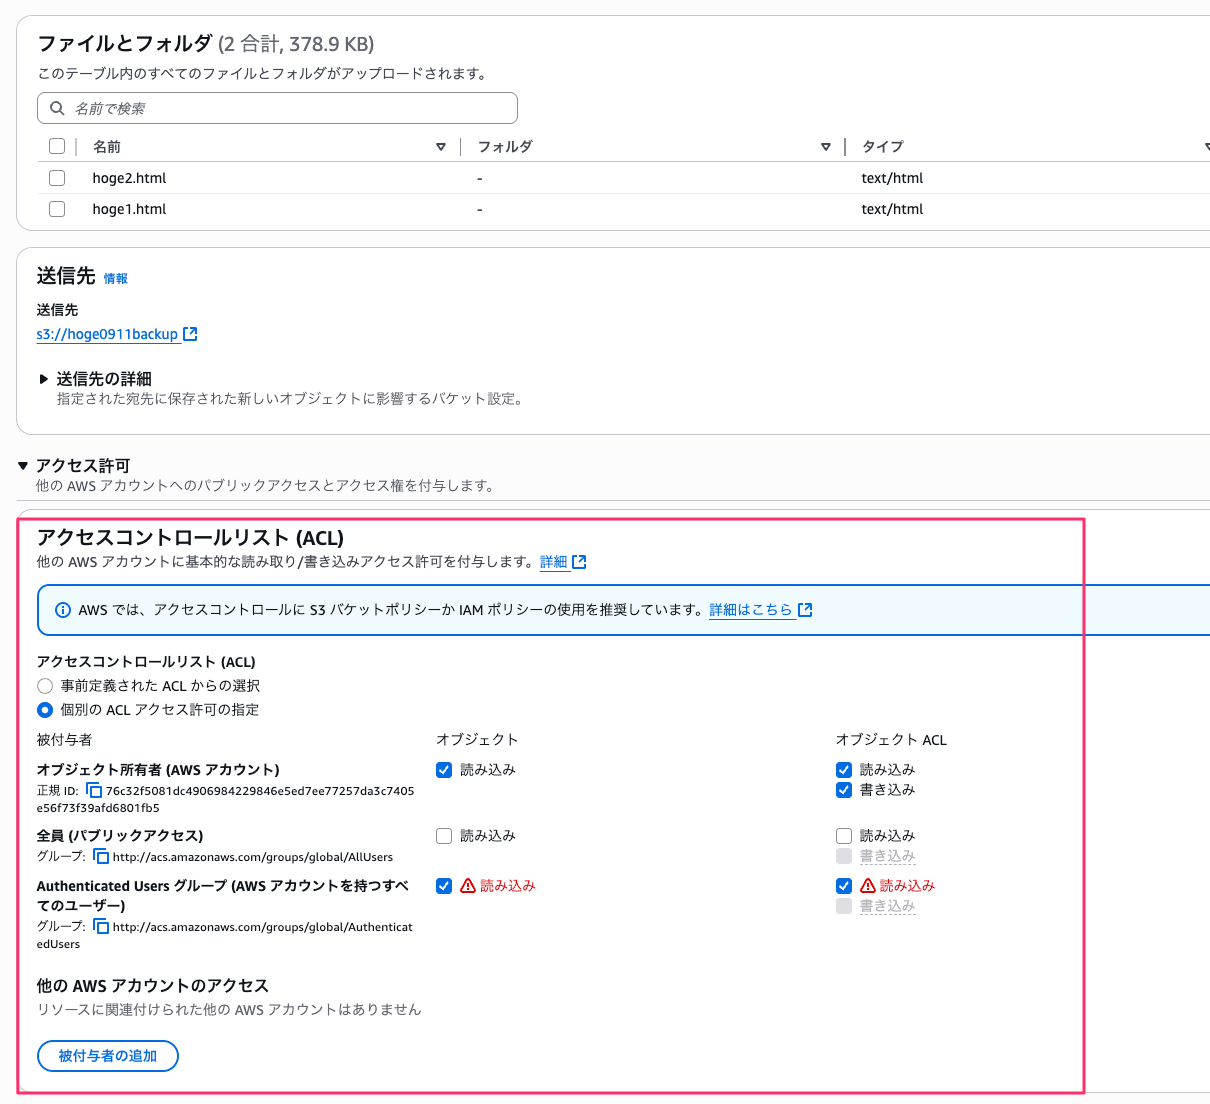Expand the 送信先の詳細 section

pos(44,379)
